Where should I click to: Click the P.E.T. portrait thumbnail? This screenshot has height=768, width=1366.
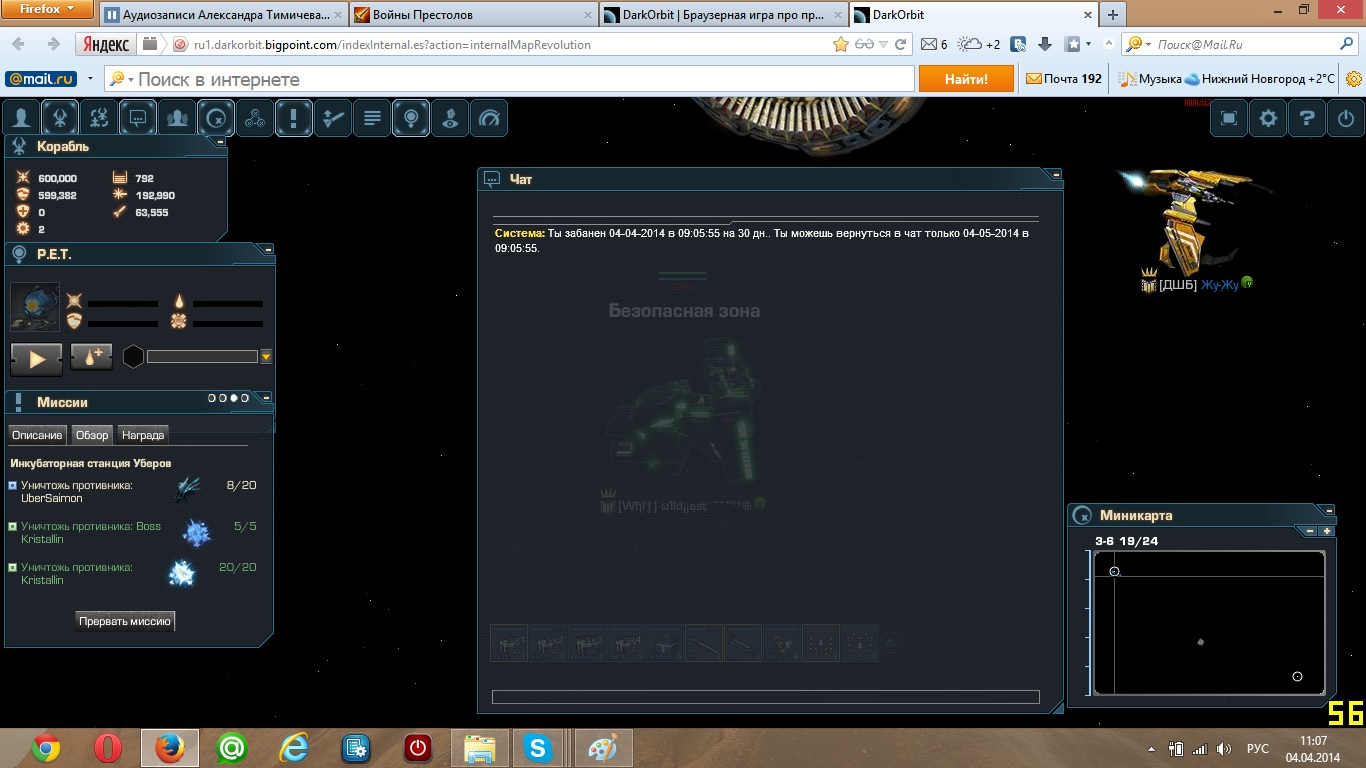click(35, 306)
